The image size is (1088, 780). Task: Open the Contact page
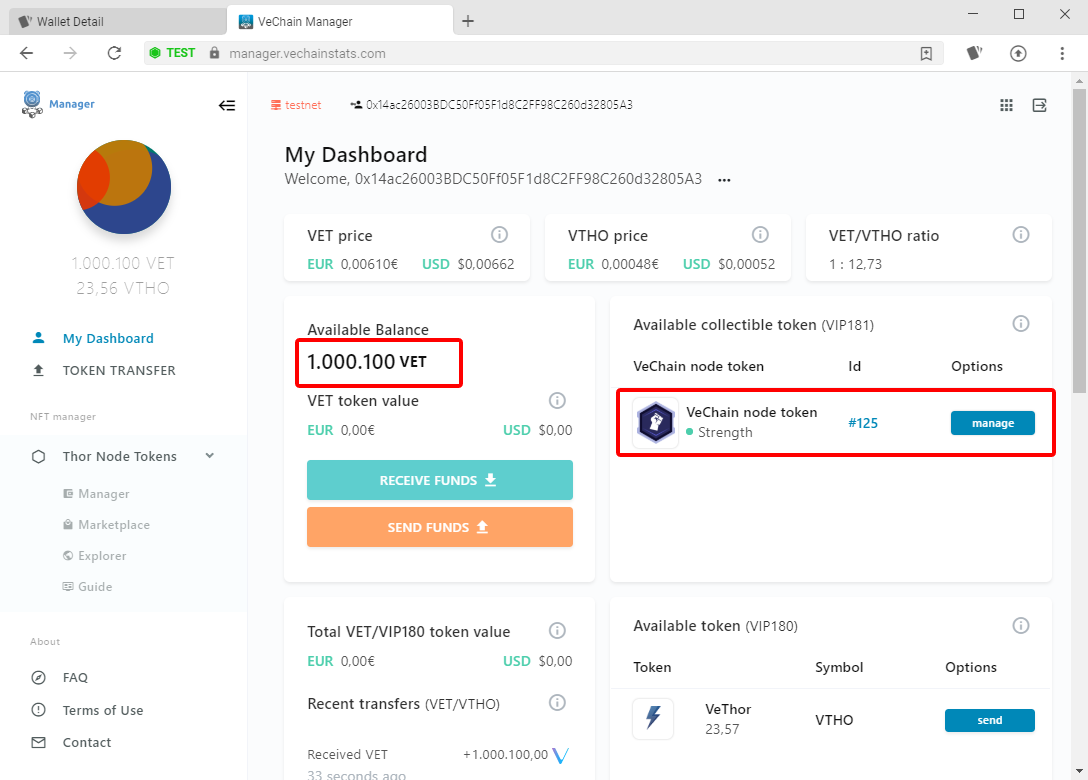87,743
